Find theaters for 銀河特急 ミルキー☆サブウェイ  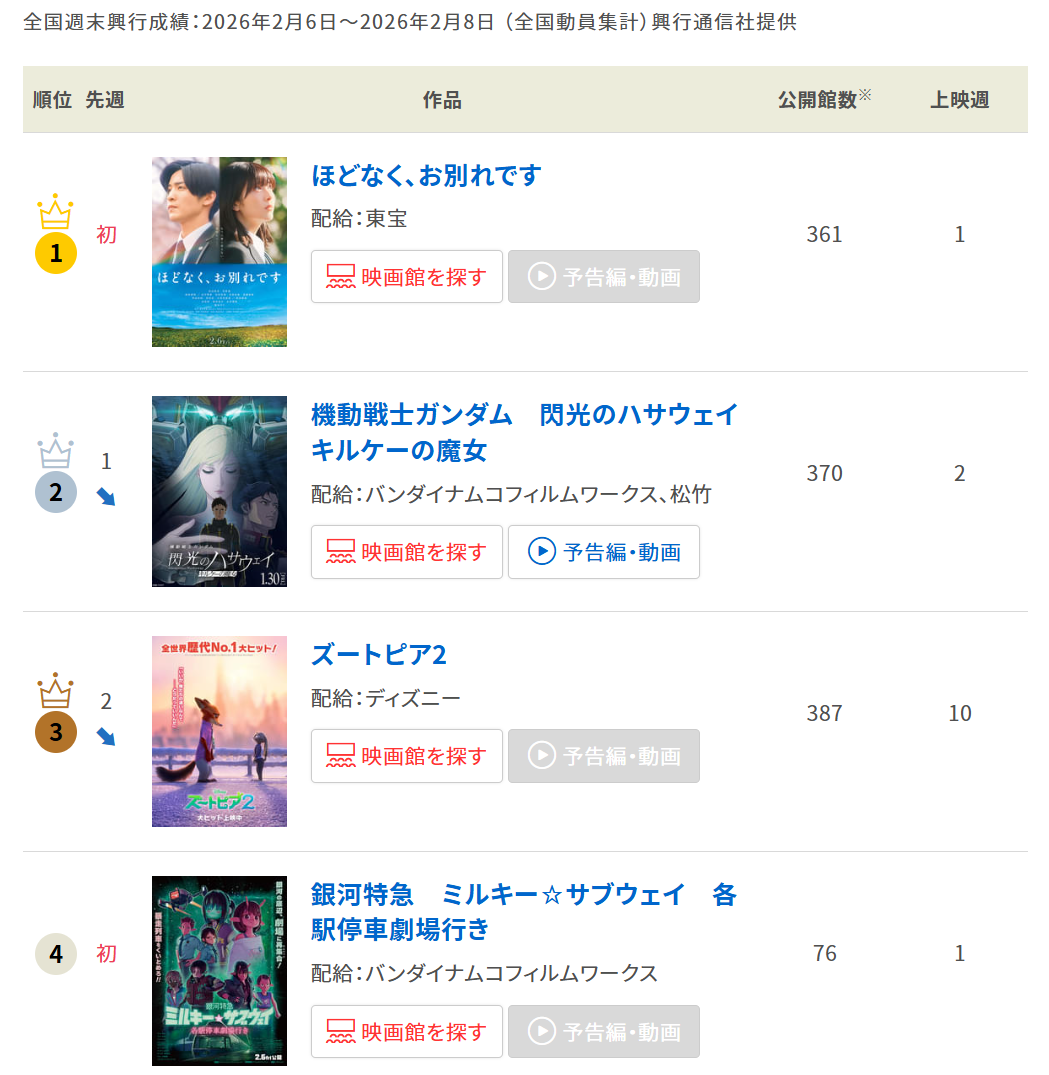pos(407,1031)
